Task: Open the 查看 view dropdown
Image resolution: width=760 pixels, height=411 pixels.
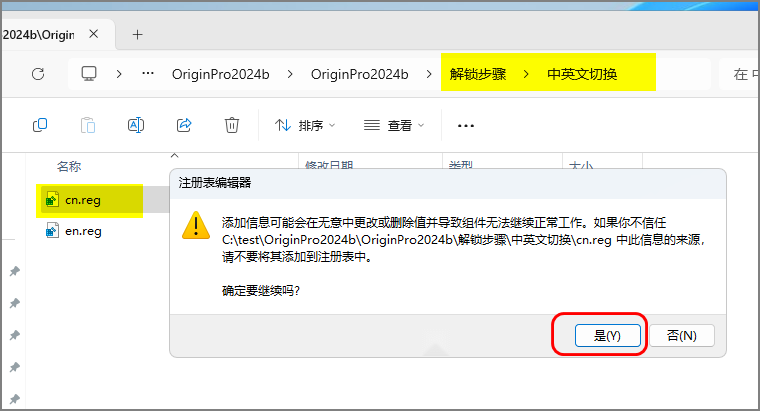Action: coord(394,126)
